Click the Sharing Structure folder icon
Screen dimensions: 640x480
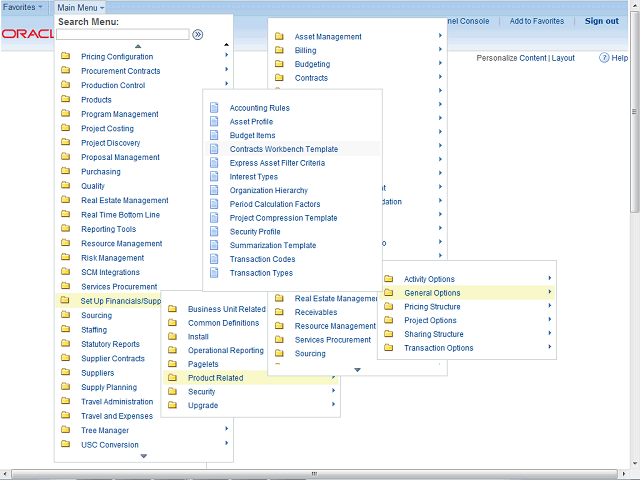click(389, 334)
